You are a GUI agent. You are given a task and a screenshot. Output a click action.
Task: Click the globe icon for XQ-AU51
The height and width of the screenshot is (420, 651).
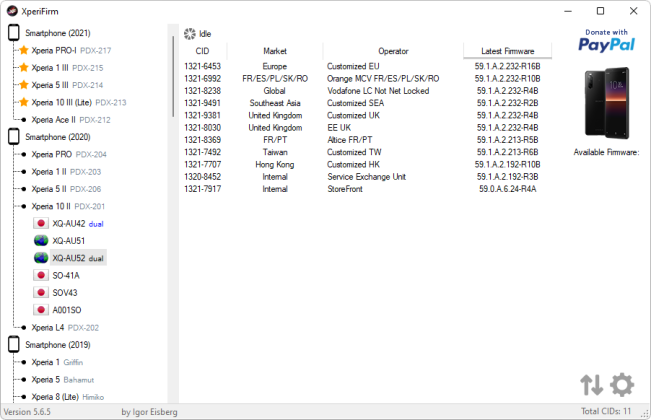tap(41, 241)
